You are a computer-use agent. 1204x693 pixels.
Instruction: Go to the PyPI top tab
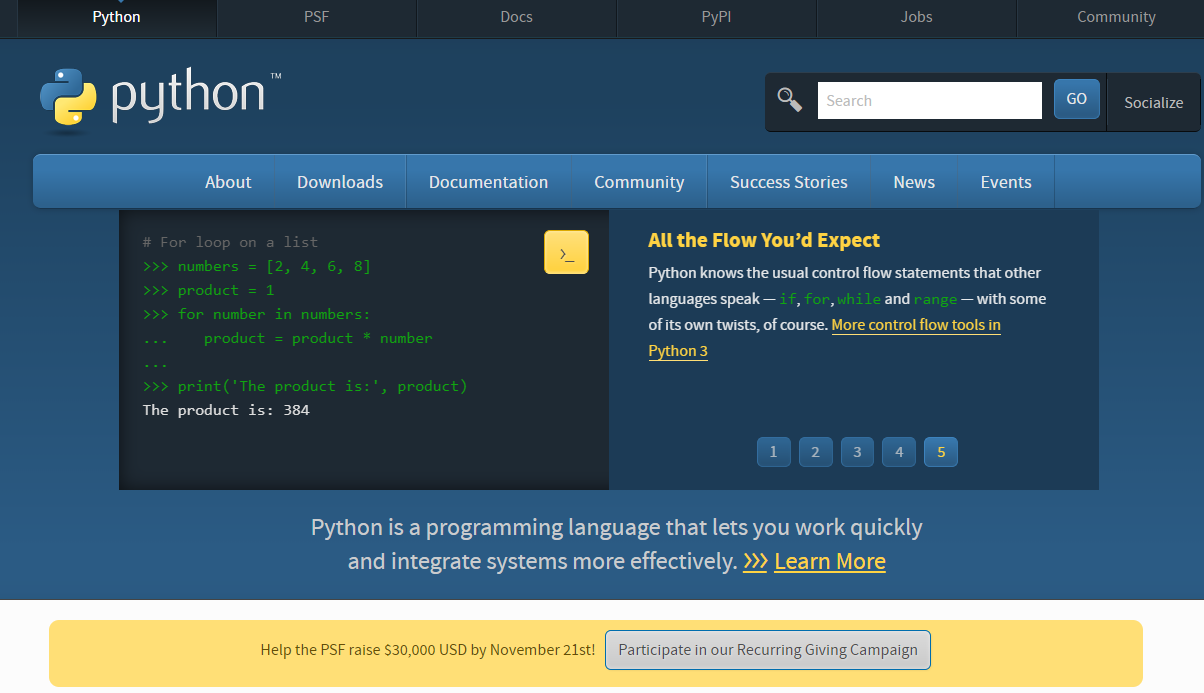[x=716, y=17]
